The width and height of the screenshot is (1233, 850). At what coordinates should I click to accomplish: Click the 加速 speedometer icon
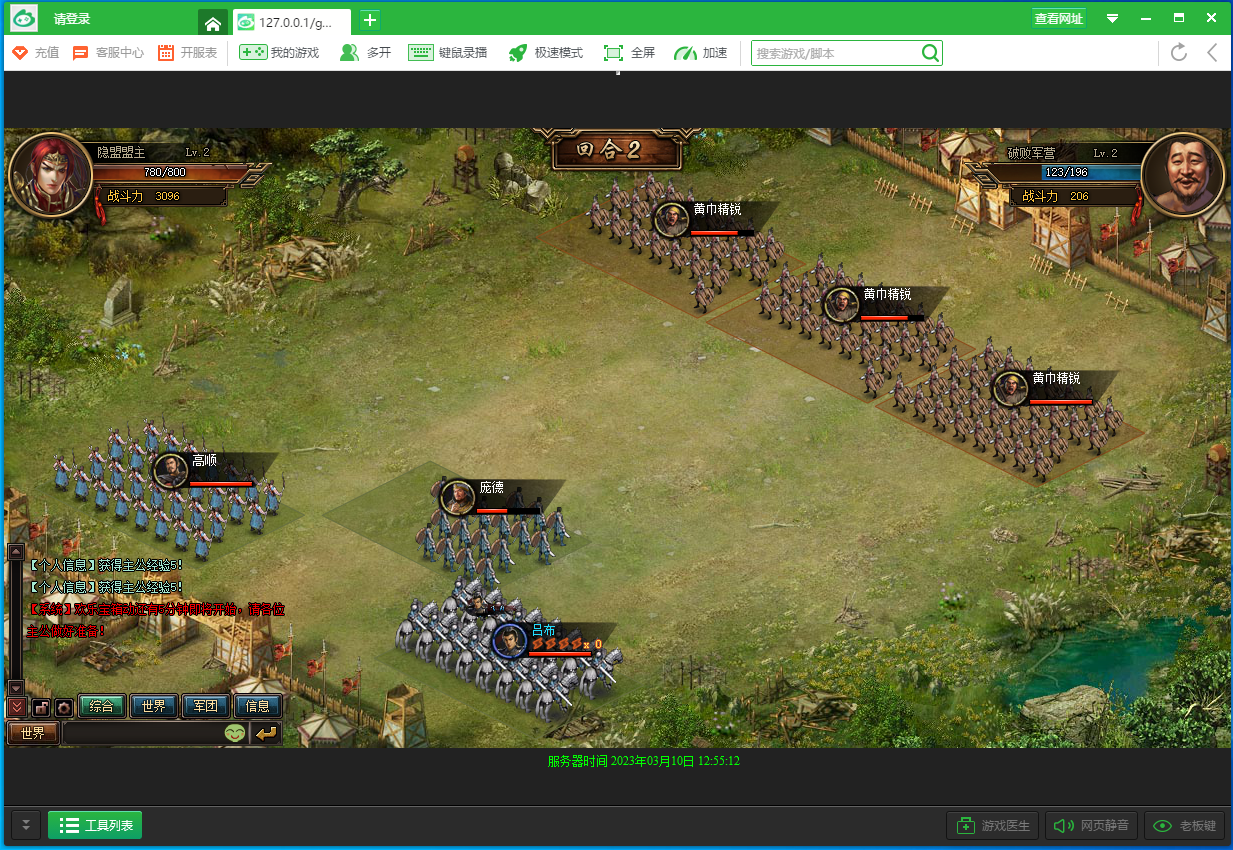700,53
